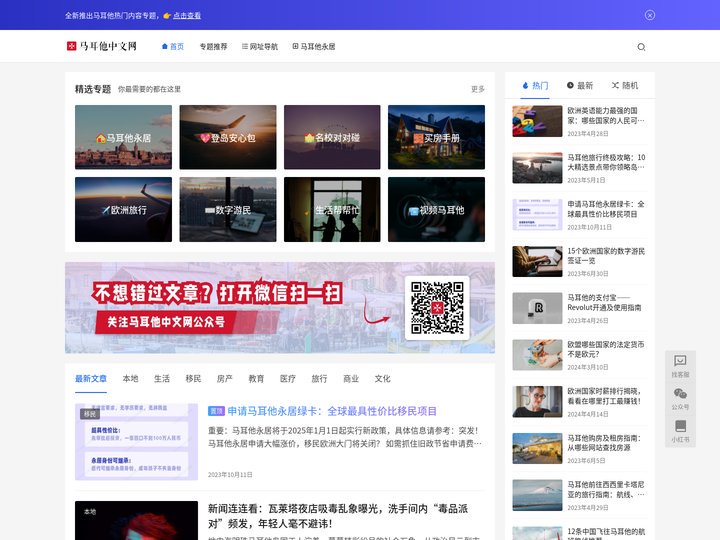The image size is (720, 540).
Task: Open sidebar article 12条中国飞往马耳他的航
Action: click(x=606, y=533)
